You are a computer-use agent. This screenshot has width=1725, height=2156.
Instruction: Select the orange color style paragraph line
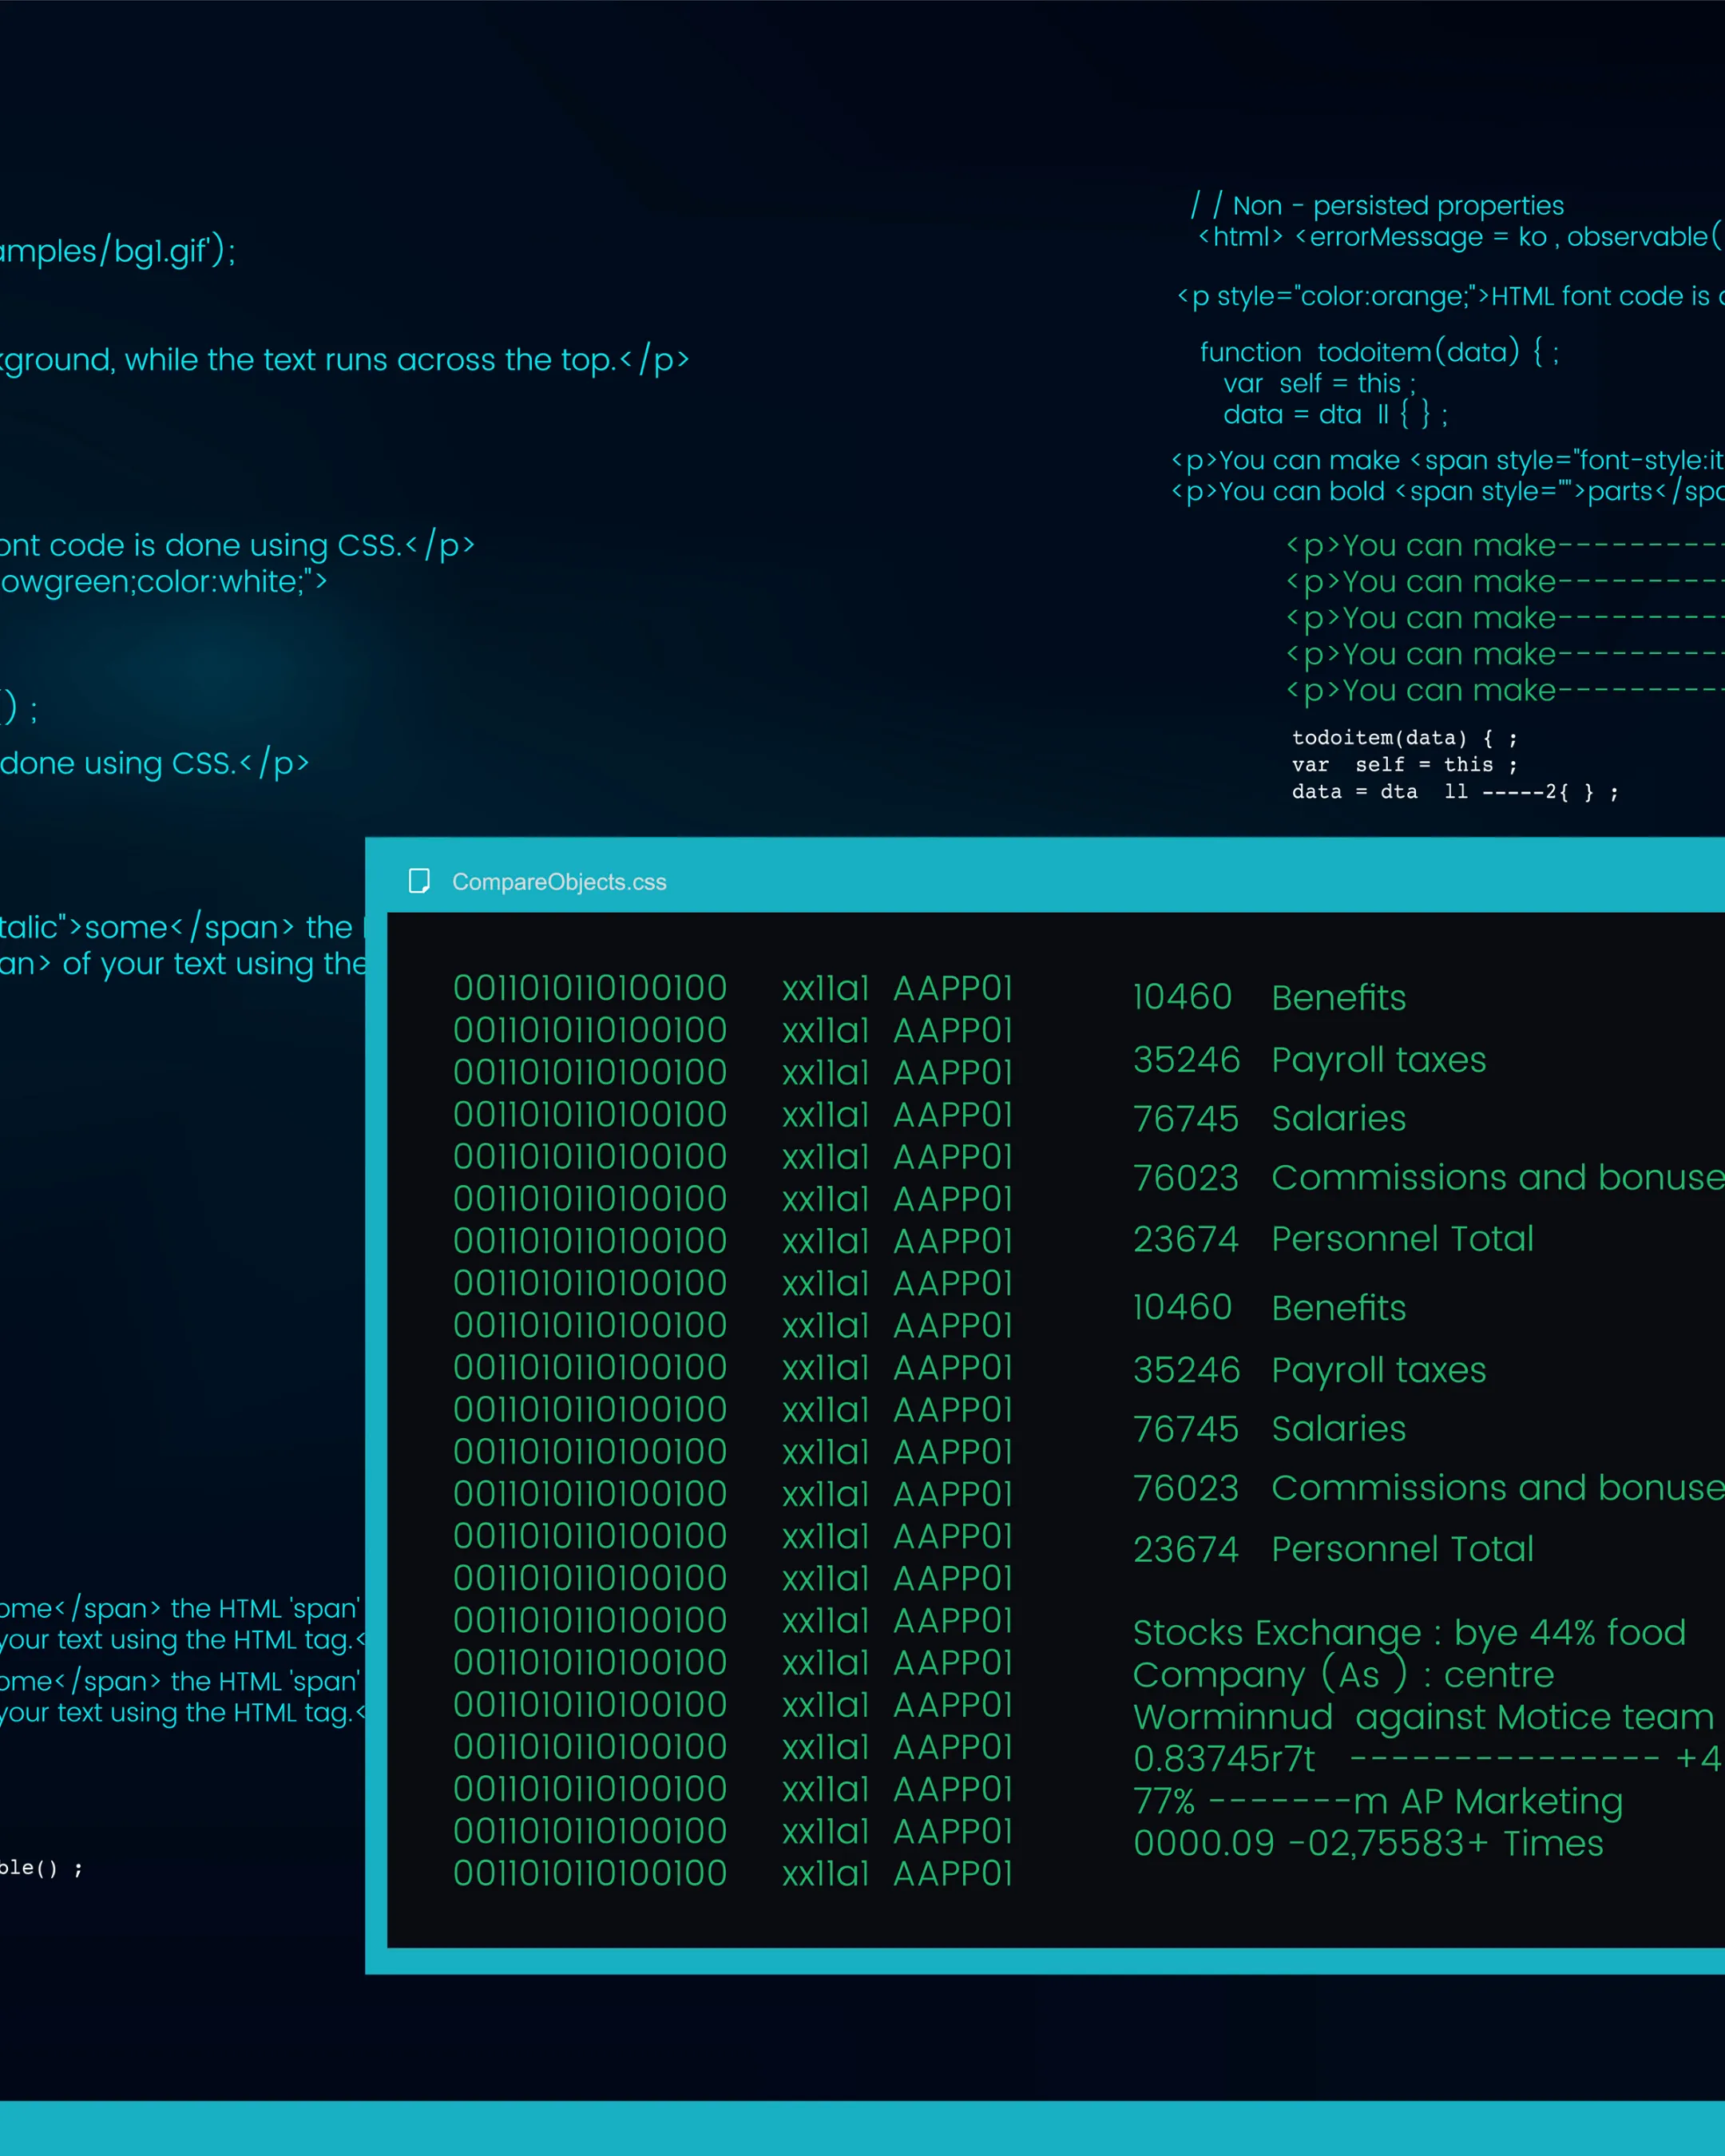point(1450,296)
